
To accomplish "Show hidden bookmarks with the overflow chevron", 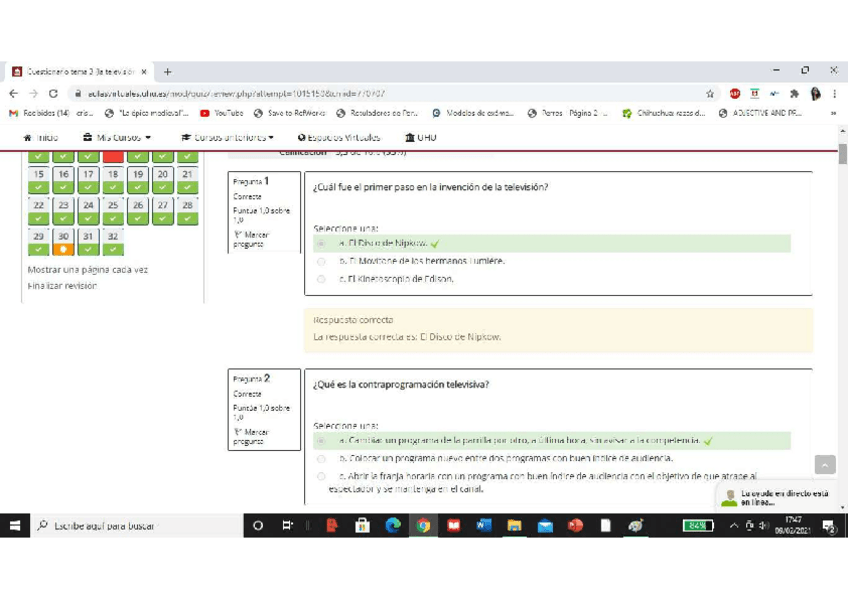I will (x=832, y=113).
